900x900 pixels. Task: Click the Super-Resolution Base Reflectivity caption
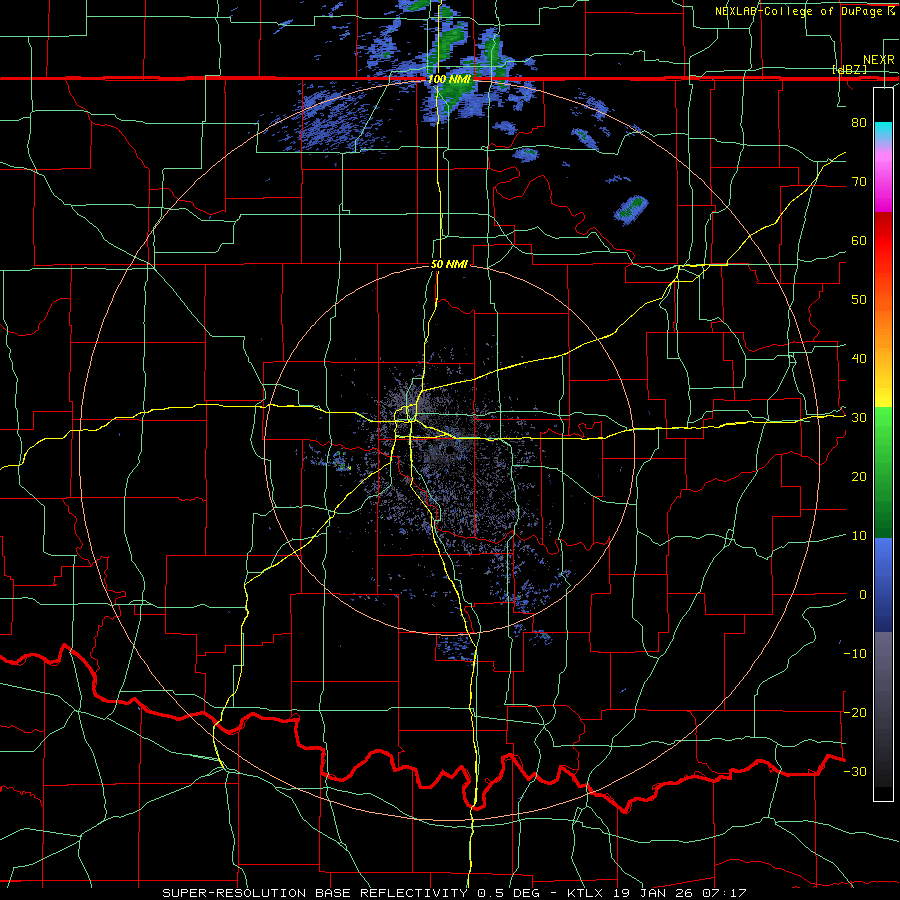click(454, 893)
